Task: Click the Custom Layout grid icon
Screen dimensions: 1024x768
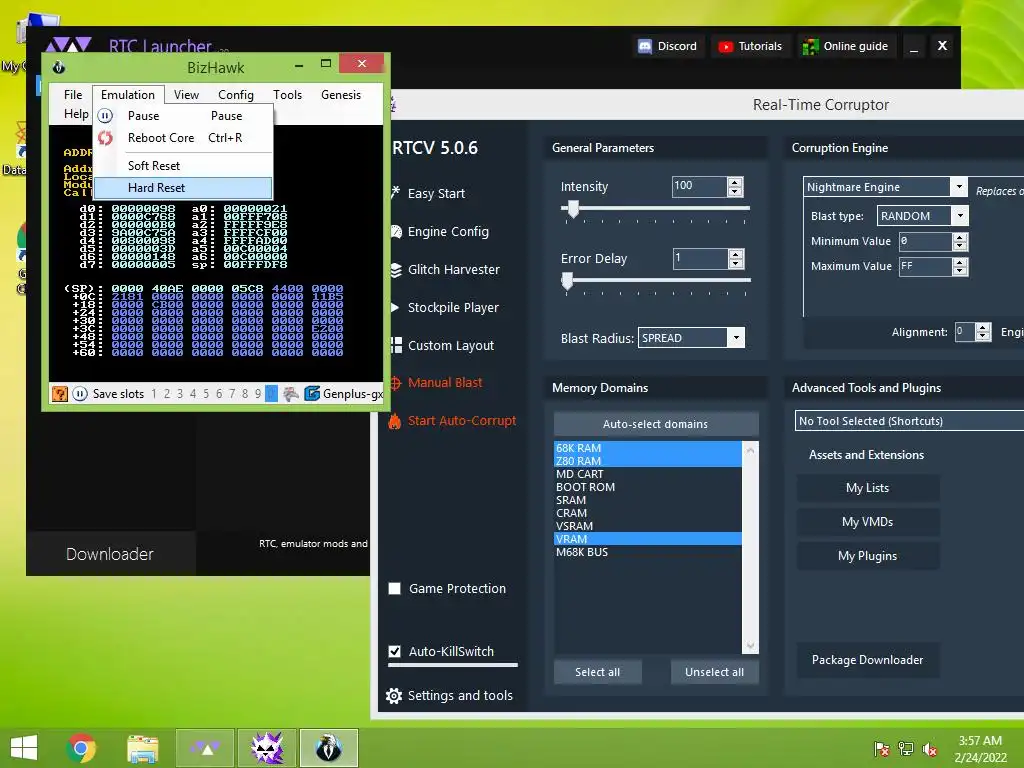Action: 396,345
